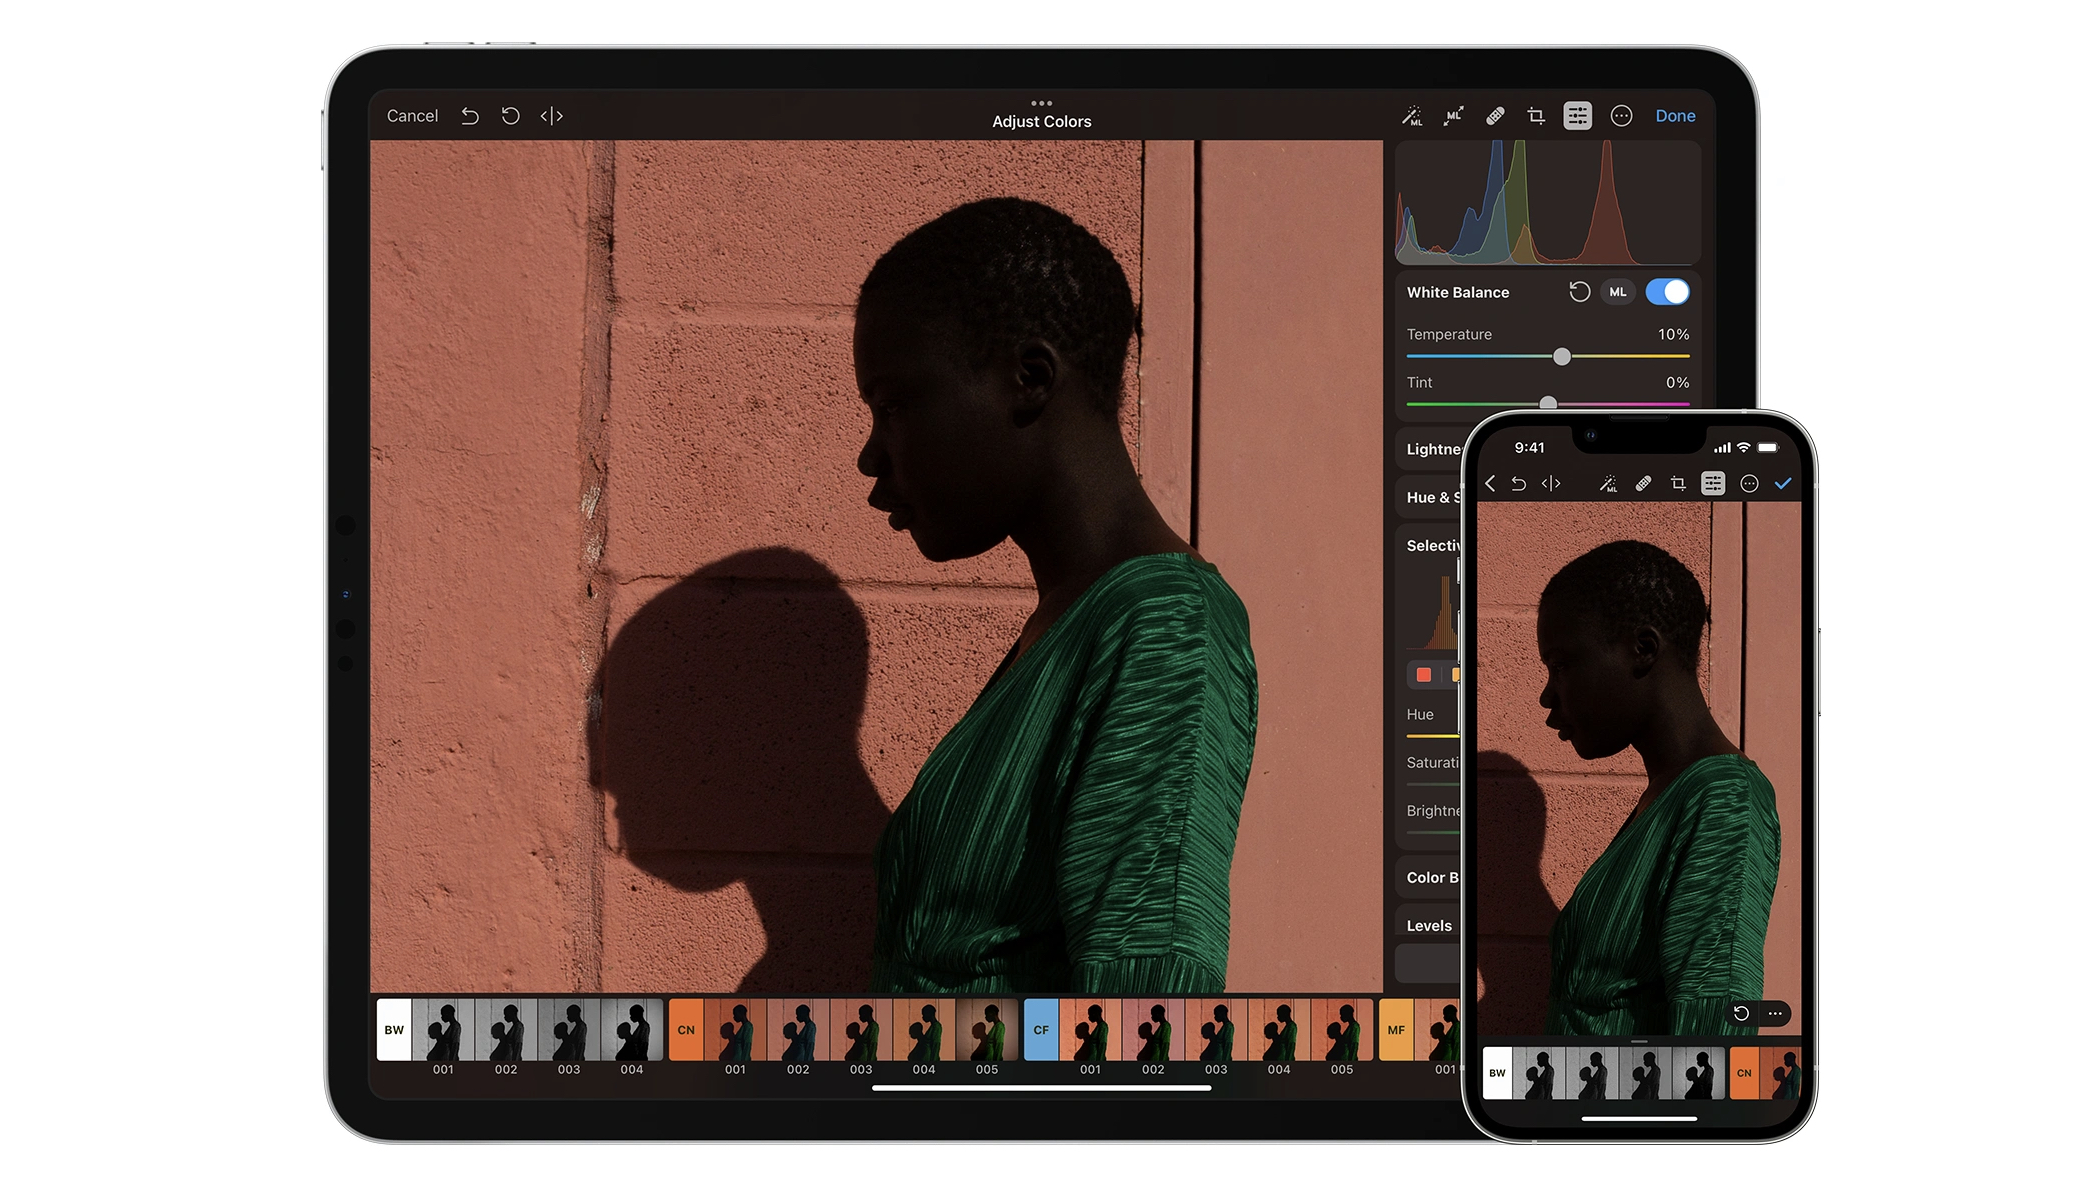
Task: Tap the ML Super Resolution arrows icon on iPad
Action: pos(1453,116)
